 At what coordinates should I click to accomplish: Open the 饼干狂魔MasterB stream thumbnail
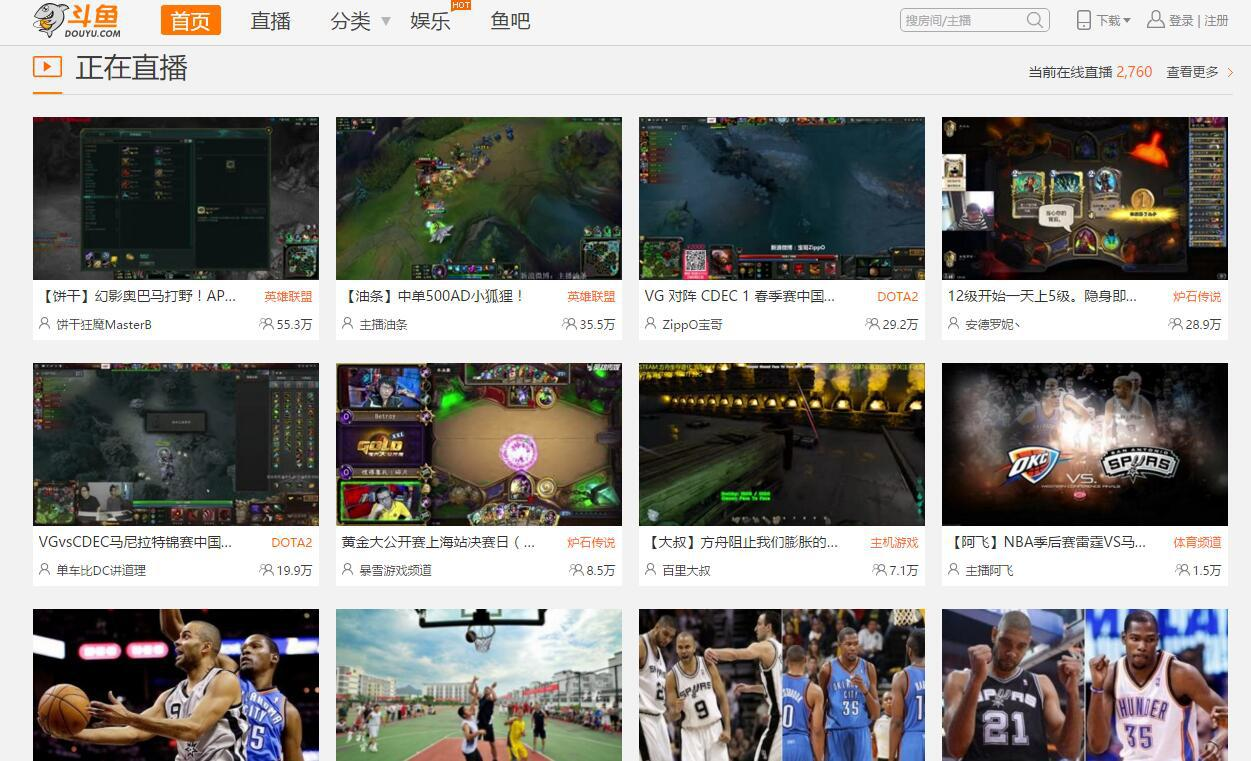click(x=176, y=198)
